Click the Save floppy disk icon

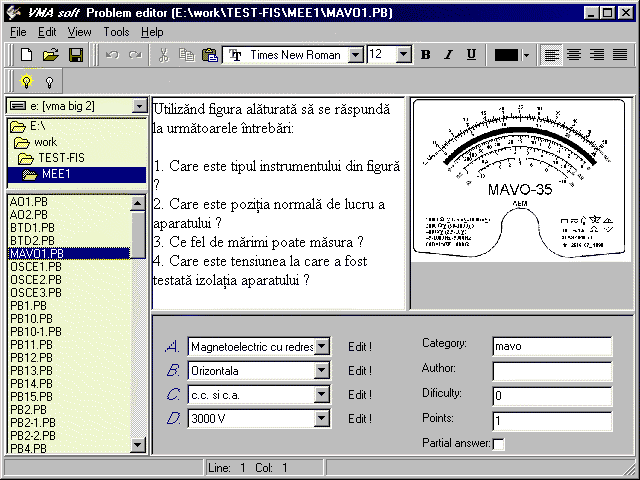coord(76,55)
